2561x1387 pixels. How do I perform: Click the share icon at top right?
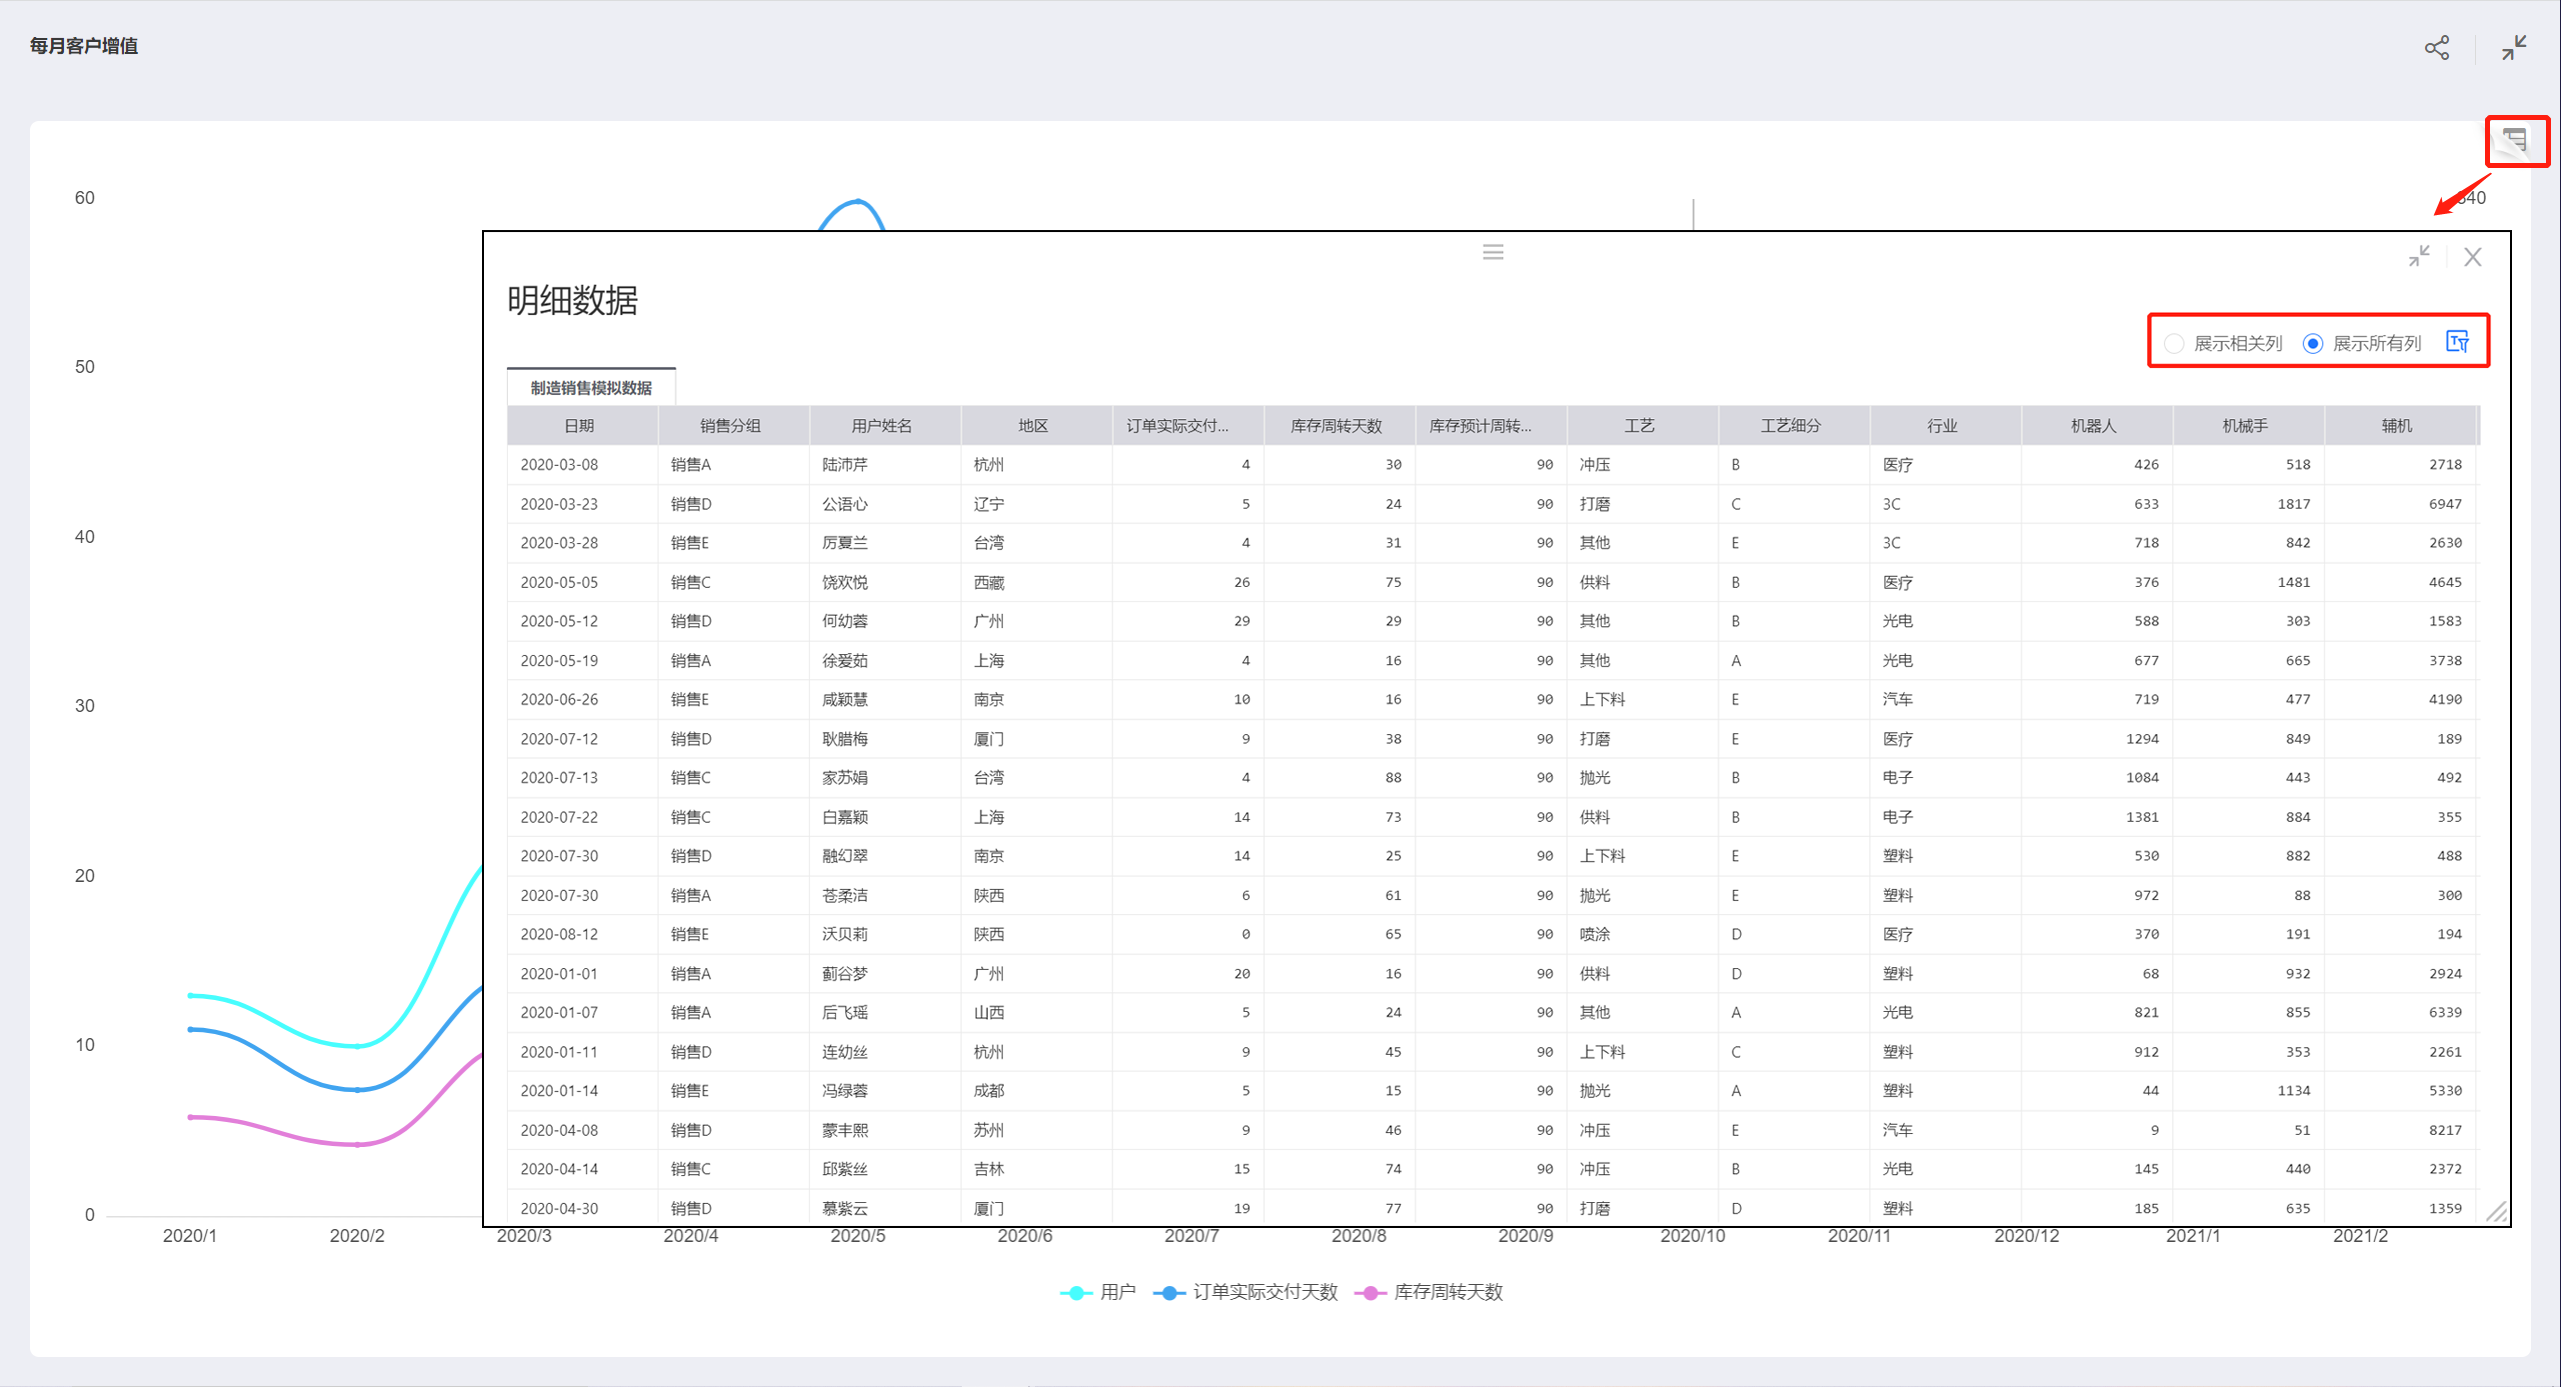click(x=2437, y=48)
